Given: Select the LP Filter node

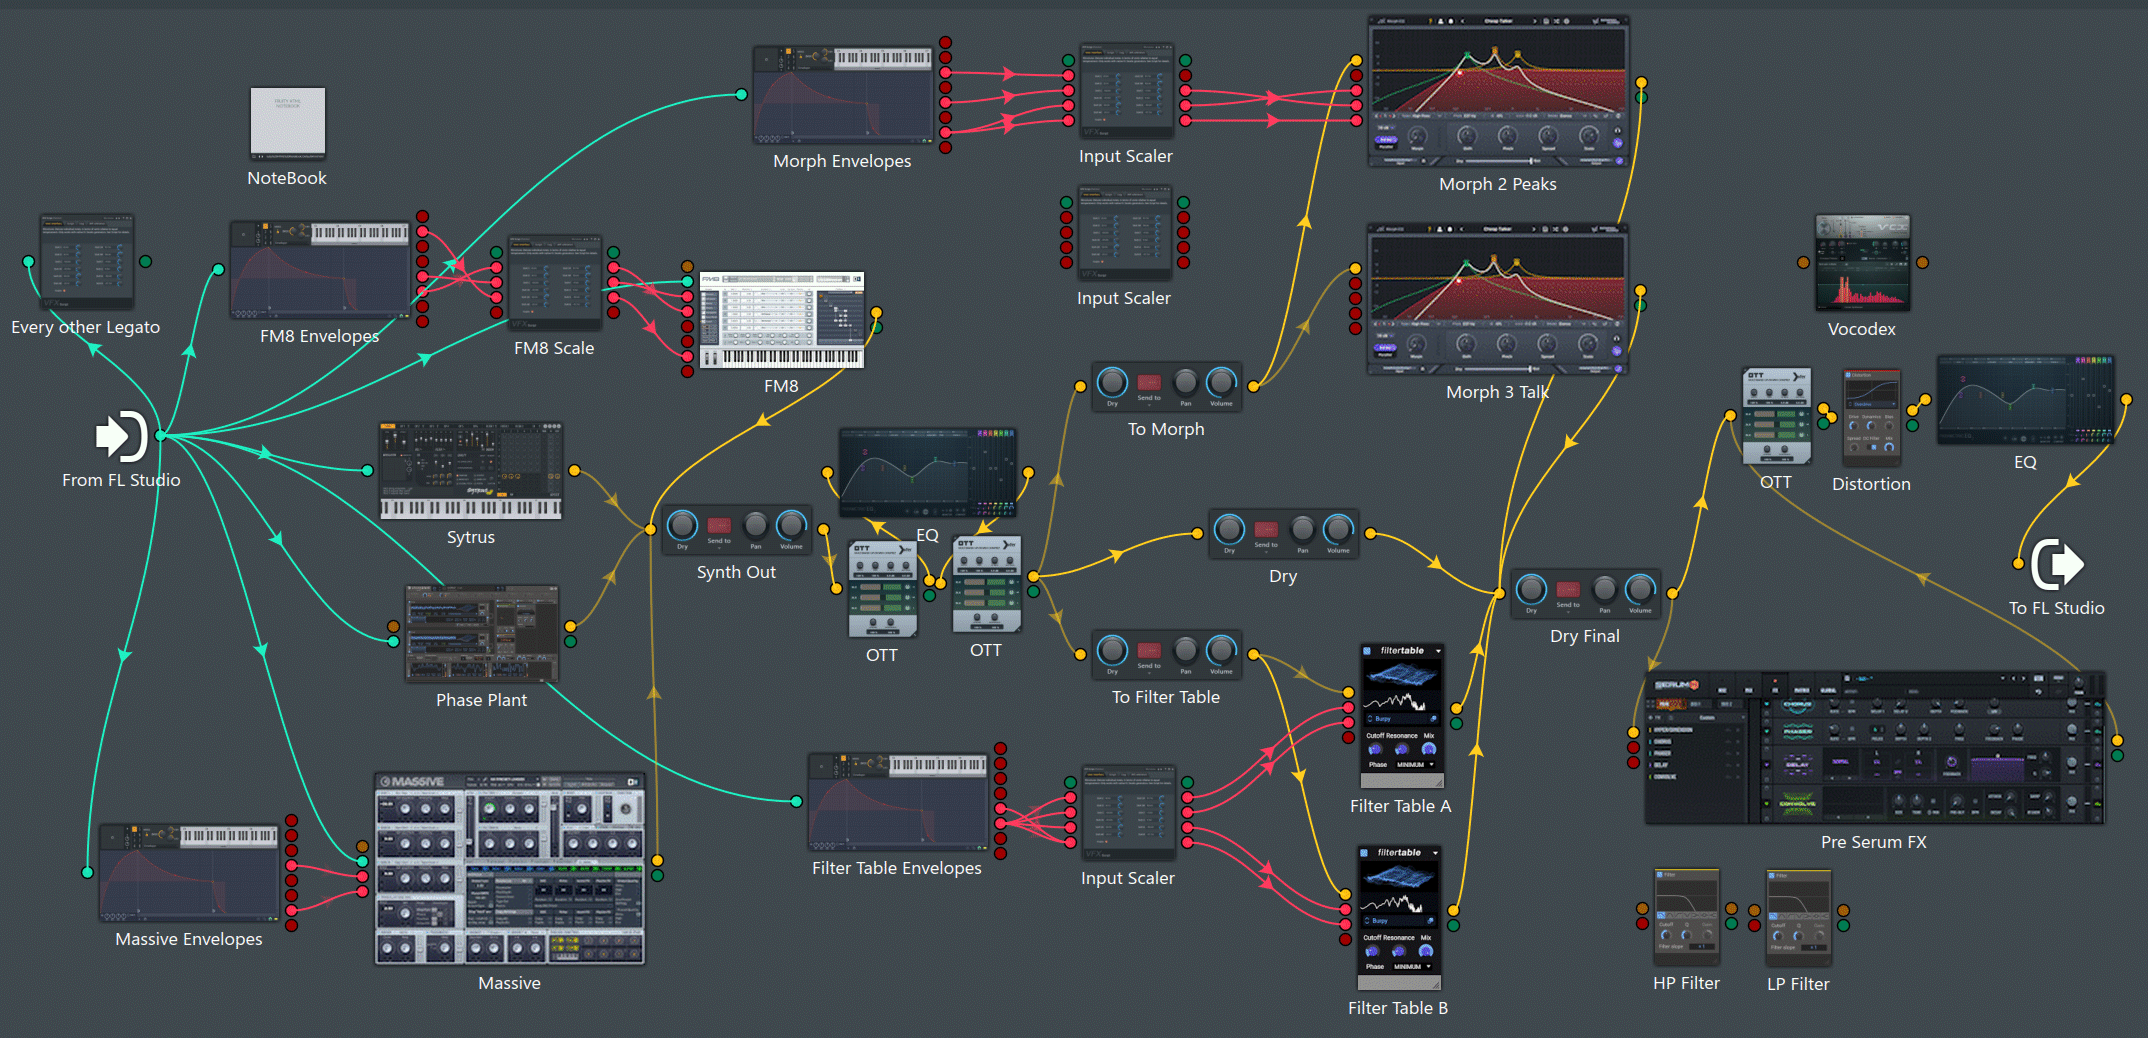Looking at the screenshot, I should [1799, 917].
